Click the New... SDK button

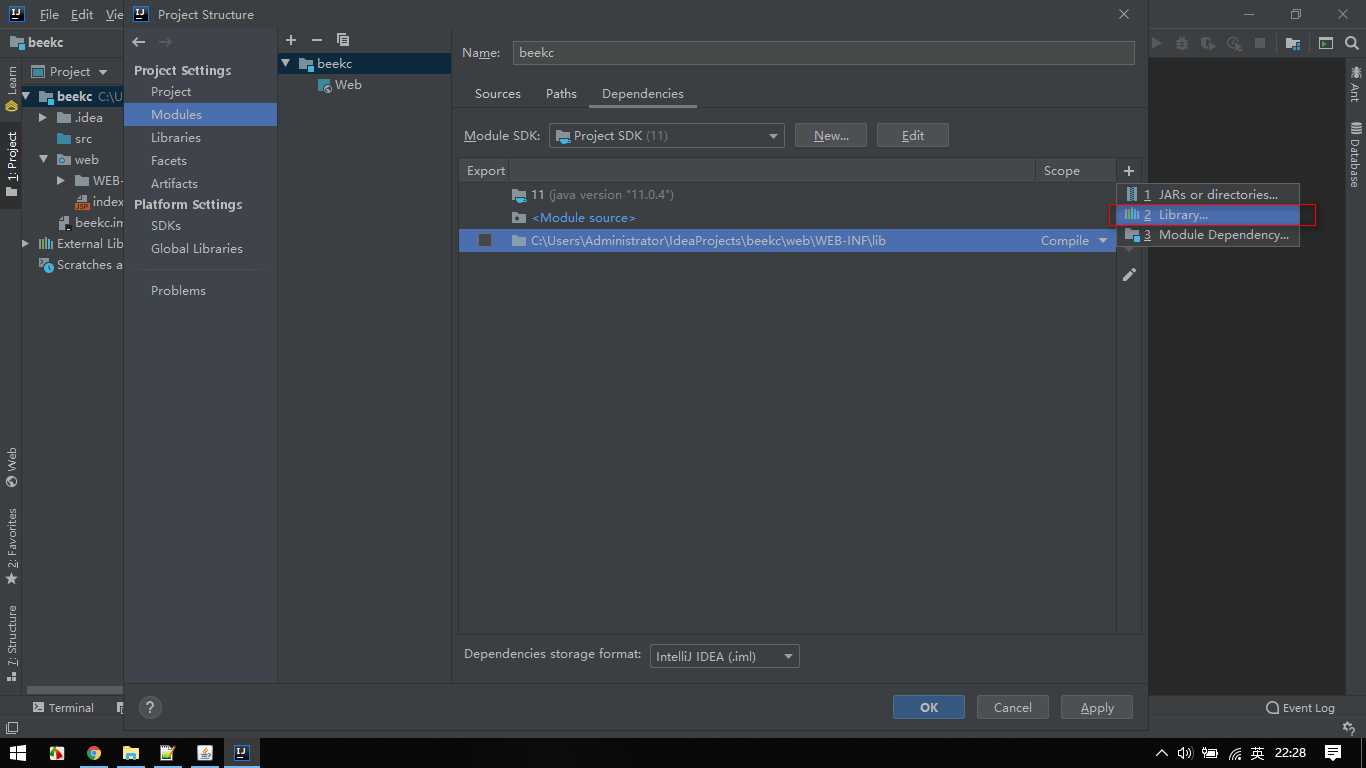(831, 135)
